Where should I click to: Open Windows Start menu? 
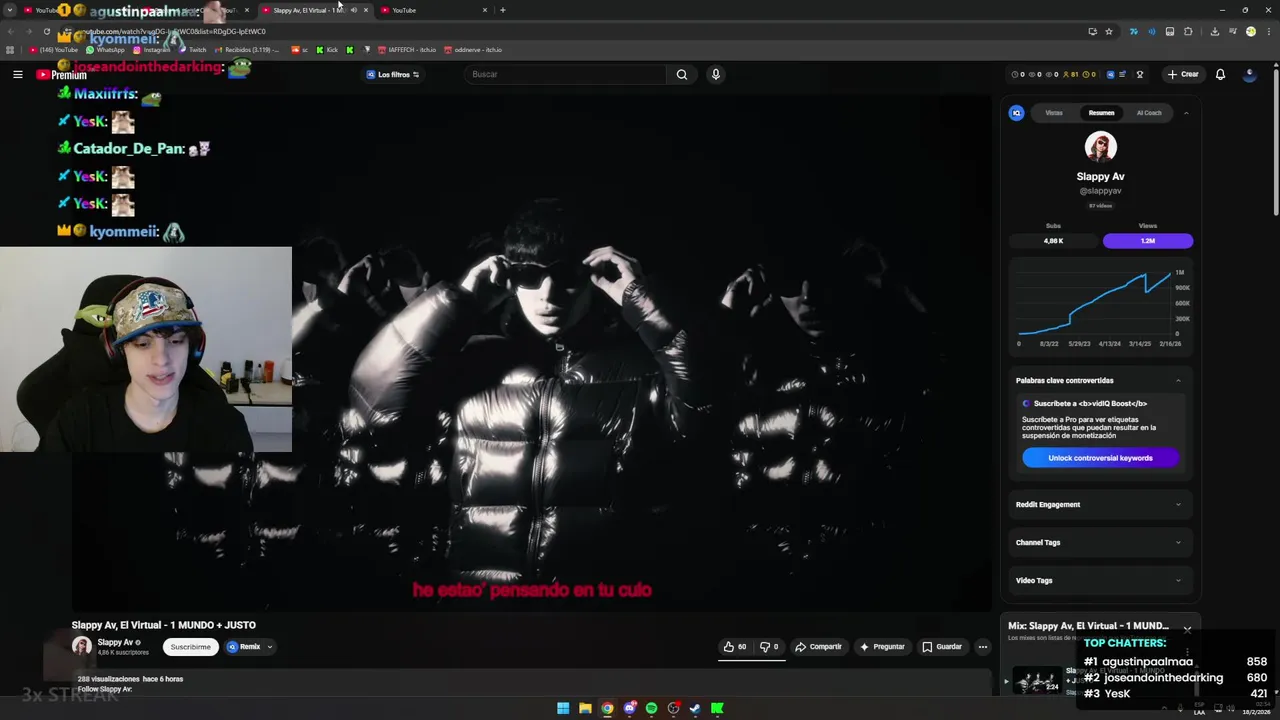pyautogui.click(x=563, y=708)
